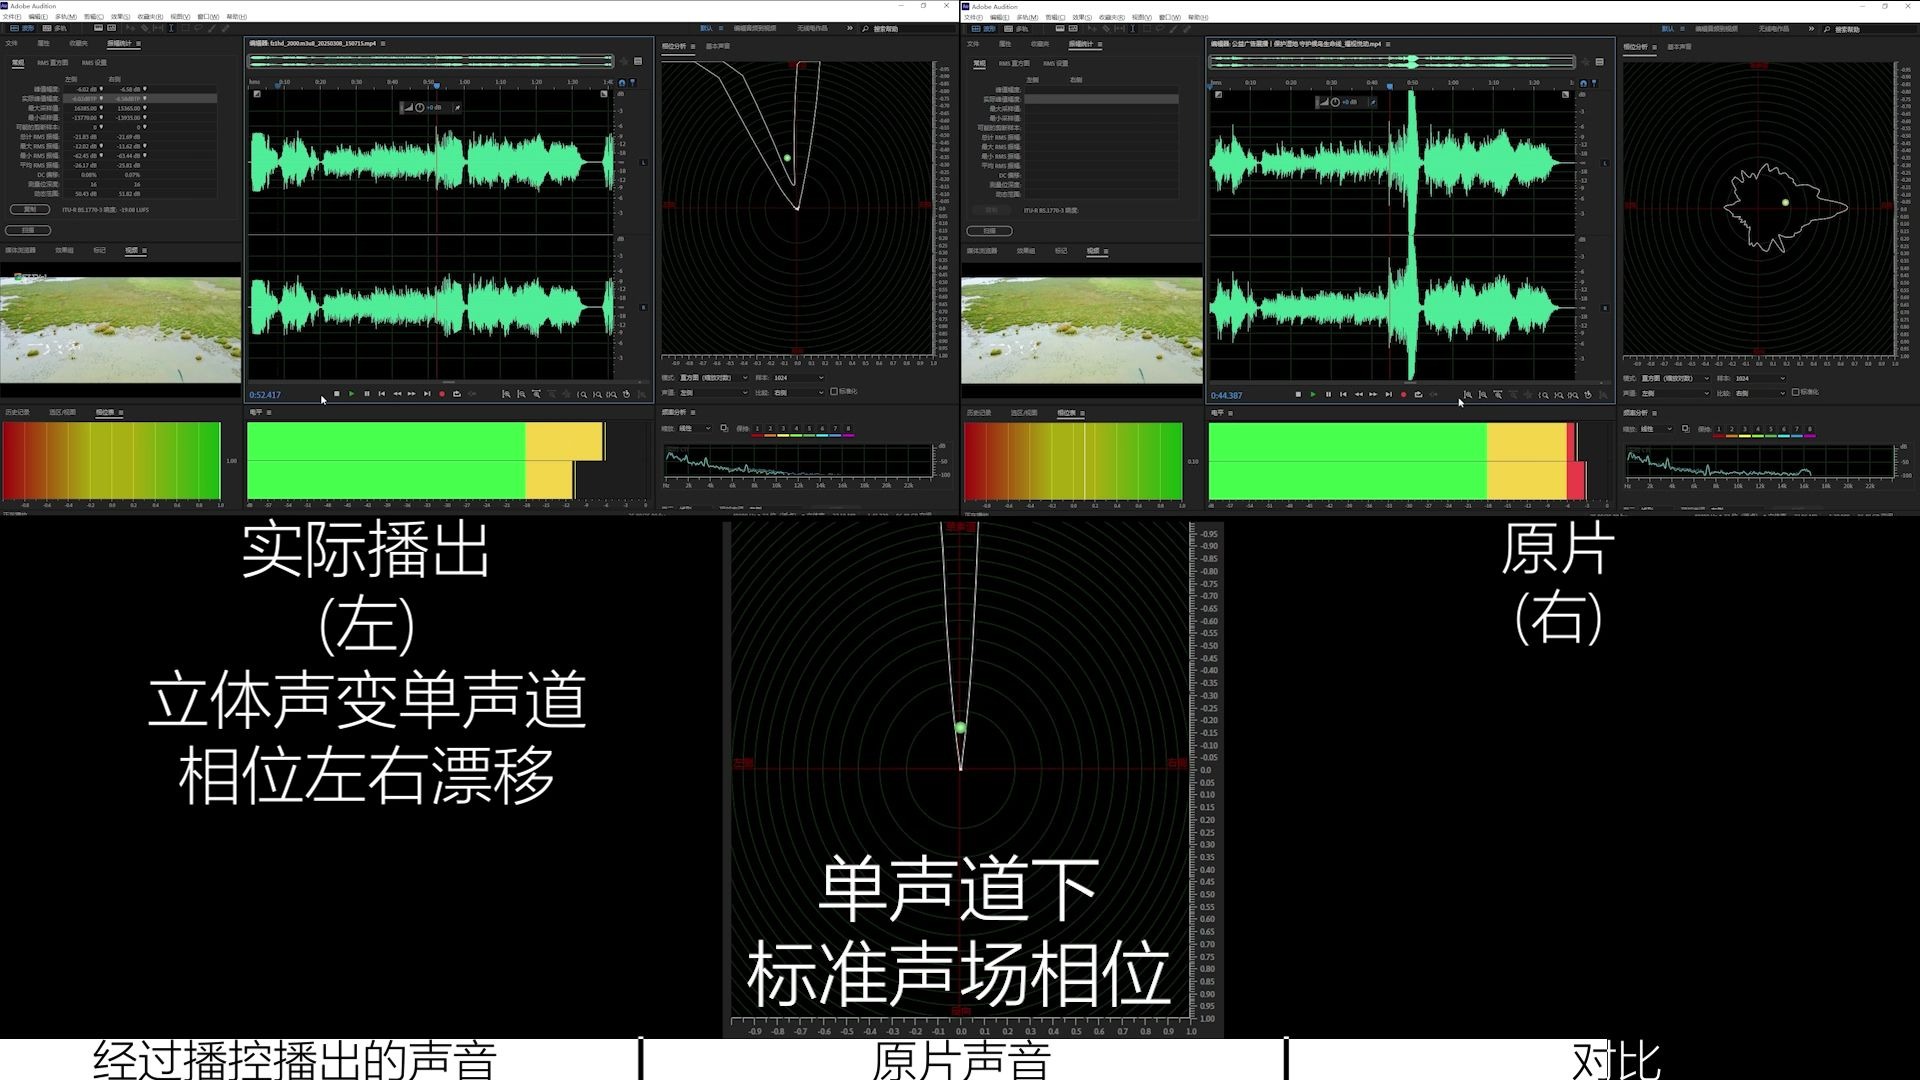Click zoom-in amplitude icon in left editor
Image resolution: width=1920 pixels, height=1080 pixels.
(x=506, y=394)
